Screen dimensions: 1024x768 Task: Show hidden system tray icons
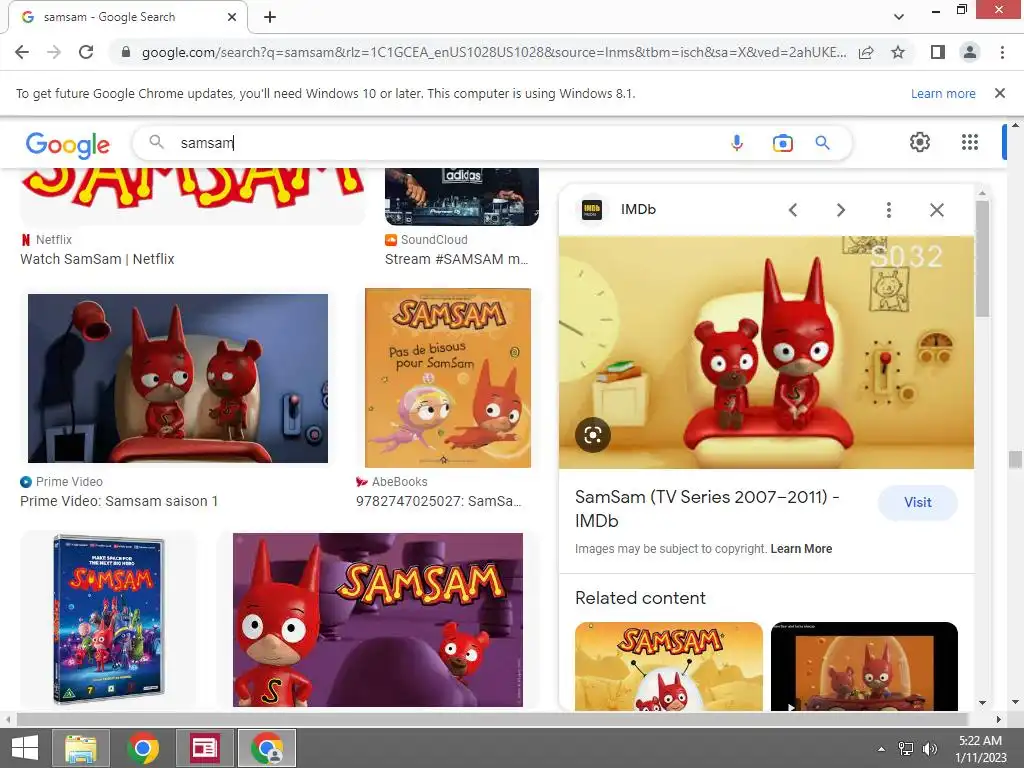coord(881,749)
